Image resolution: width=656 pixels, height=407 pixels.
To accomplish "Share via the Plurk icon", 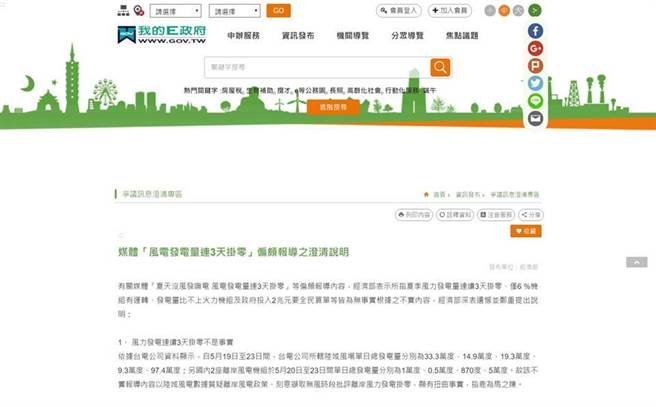I will [x=535, y=66].
